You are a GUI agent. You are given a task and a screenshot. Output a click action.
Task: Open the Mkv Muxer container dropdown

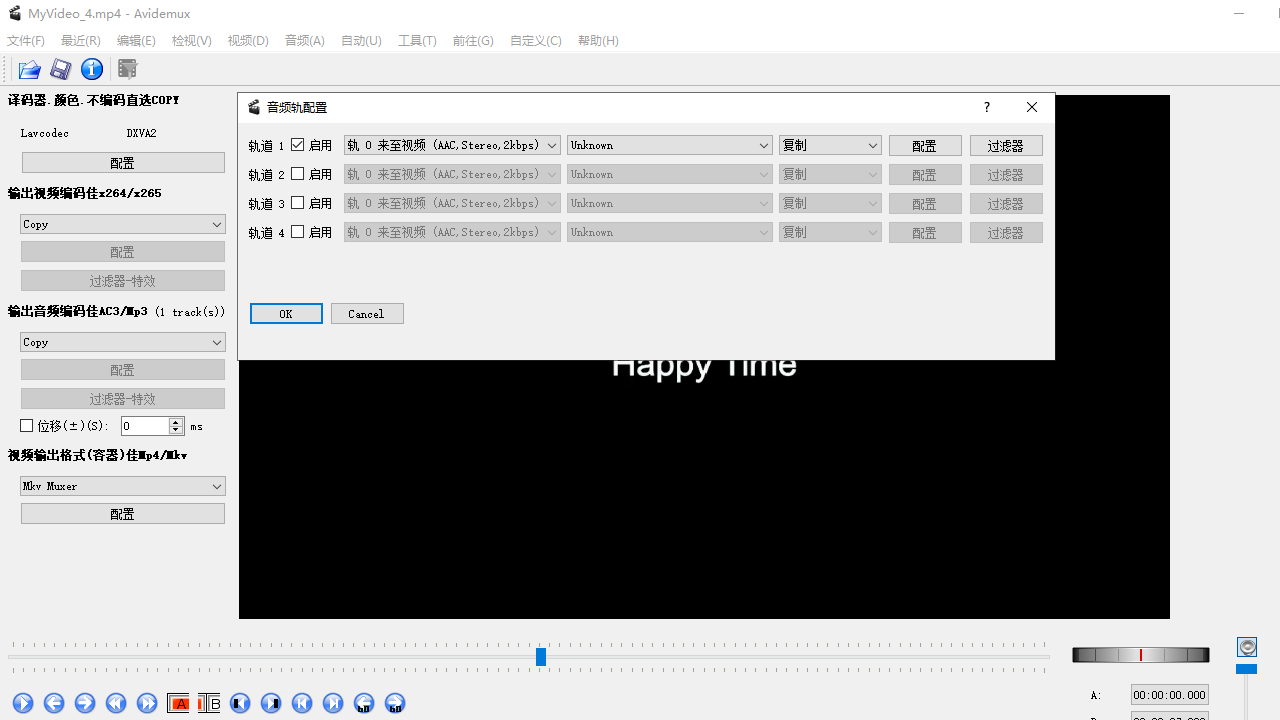tap(122, 486)
